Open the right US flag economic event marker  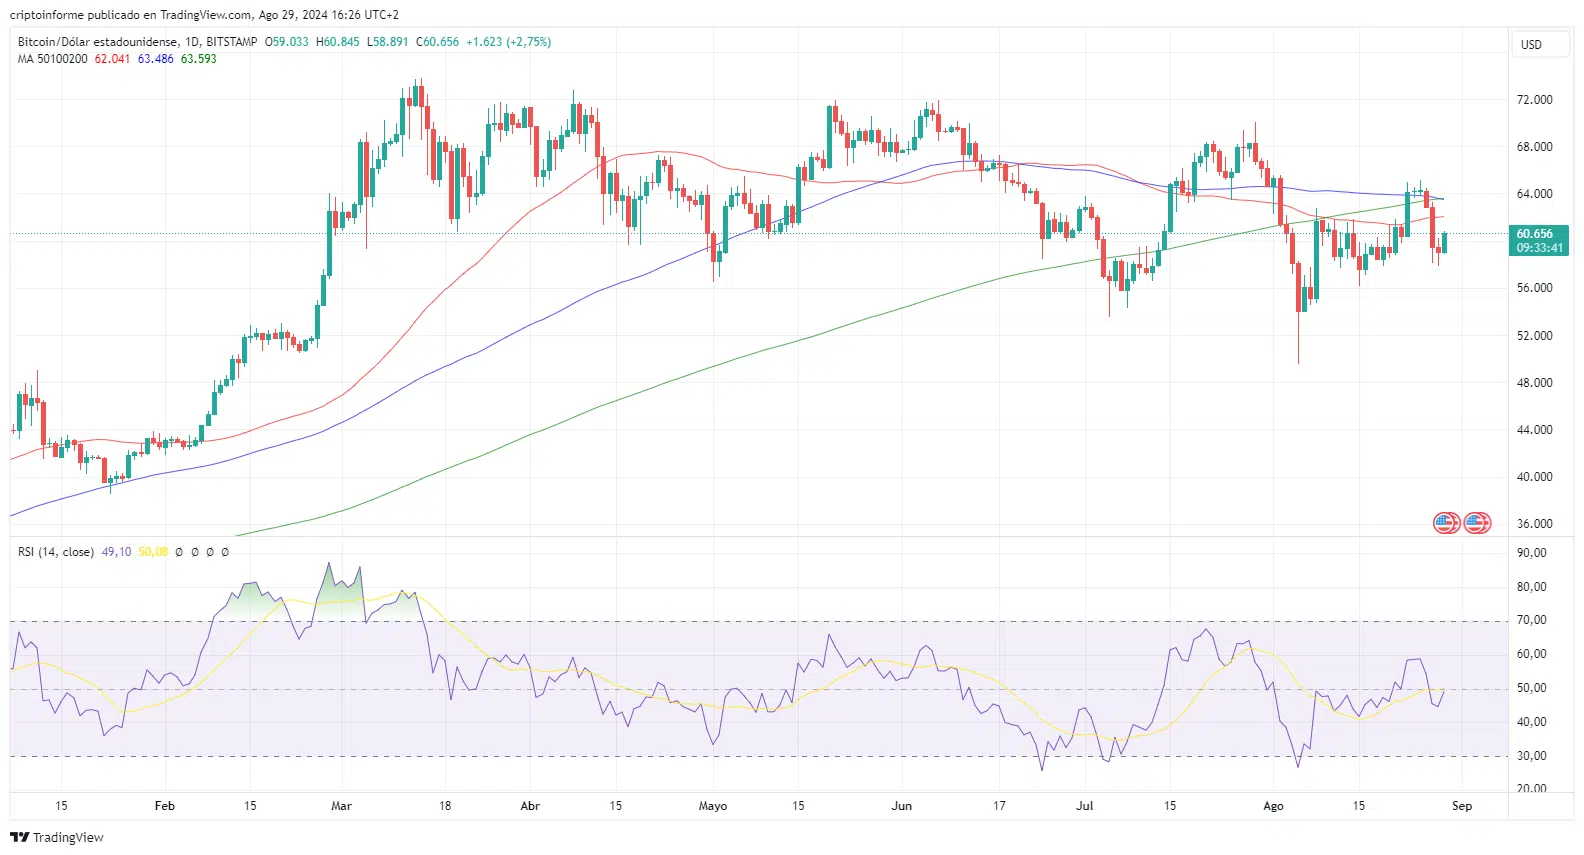[1477, 523]
